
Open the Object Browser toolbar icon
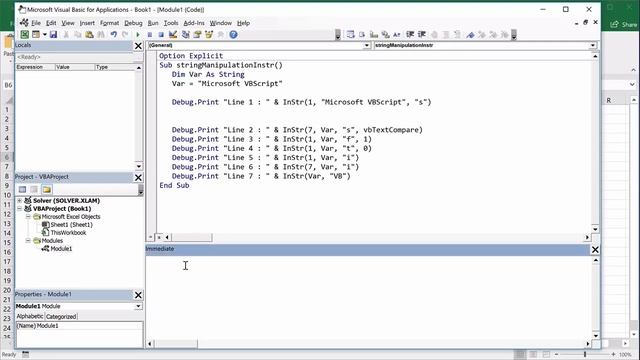(x=209, y=35)
